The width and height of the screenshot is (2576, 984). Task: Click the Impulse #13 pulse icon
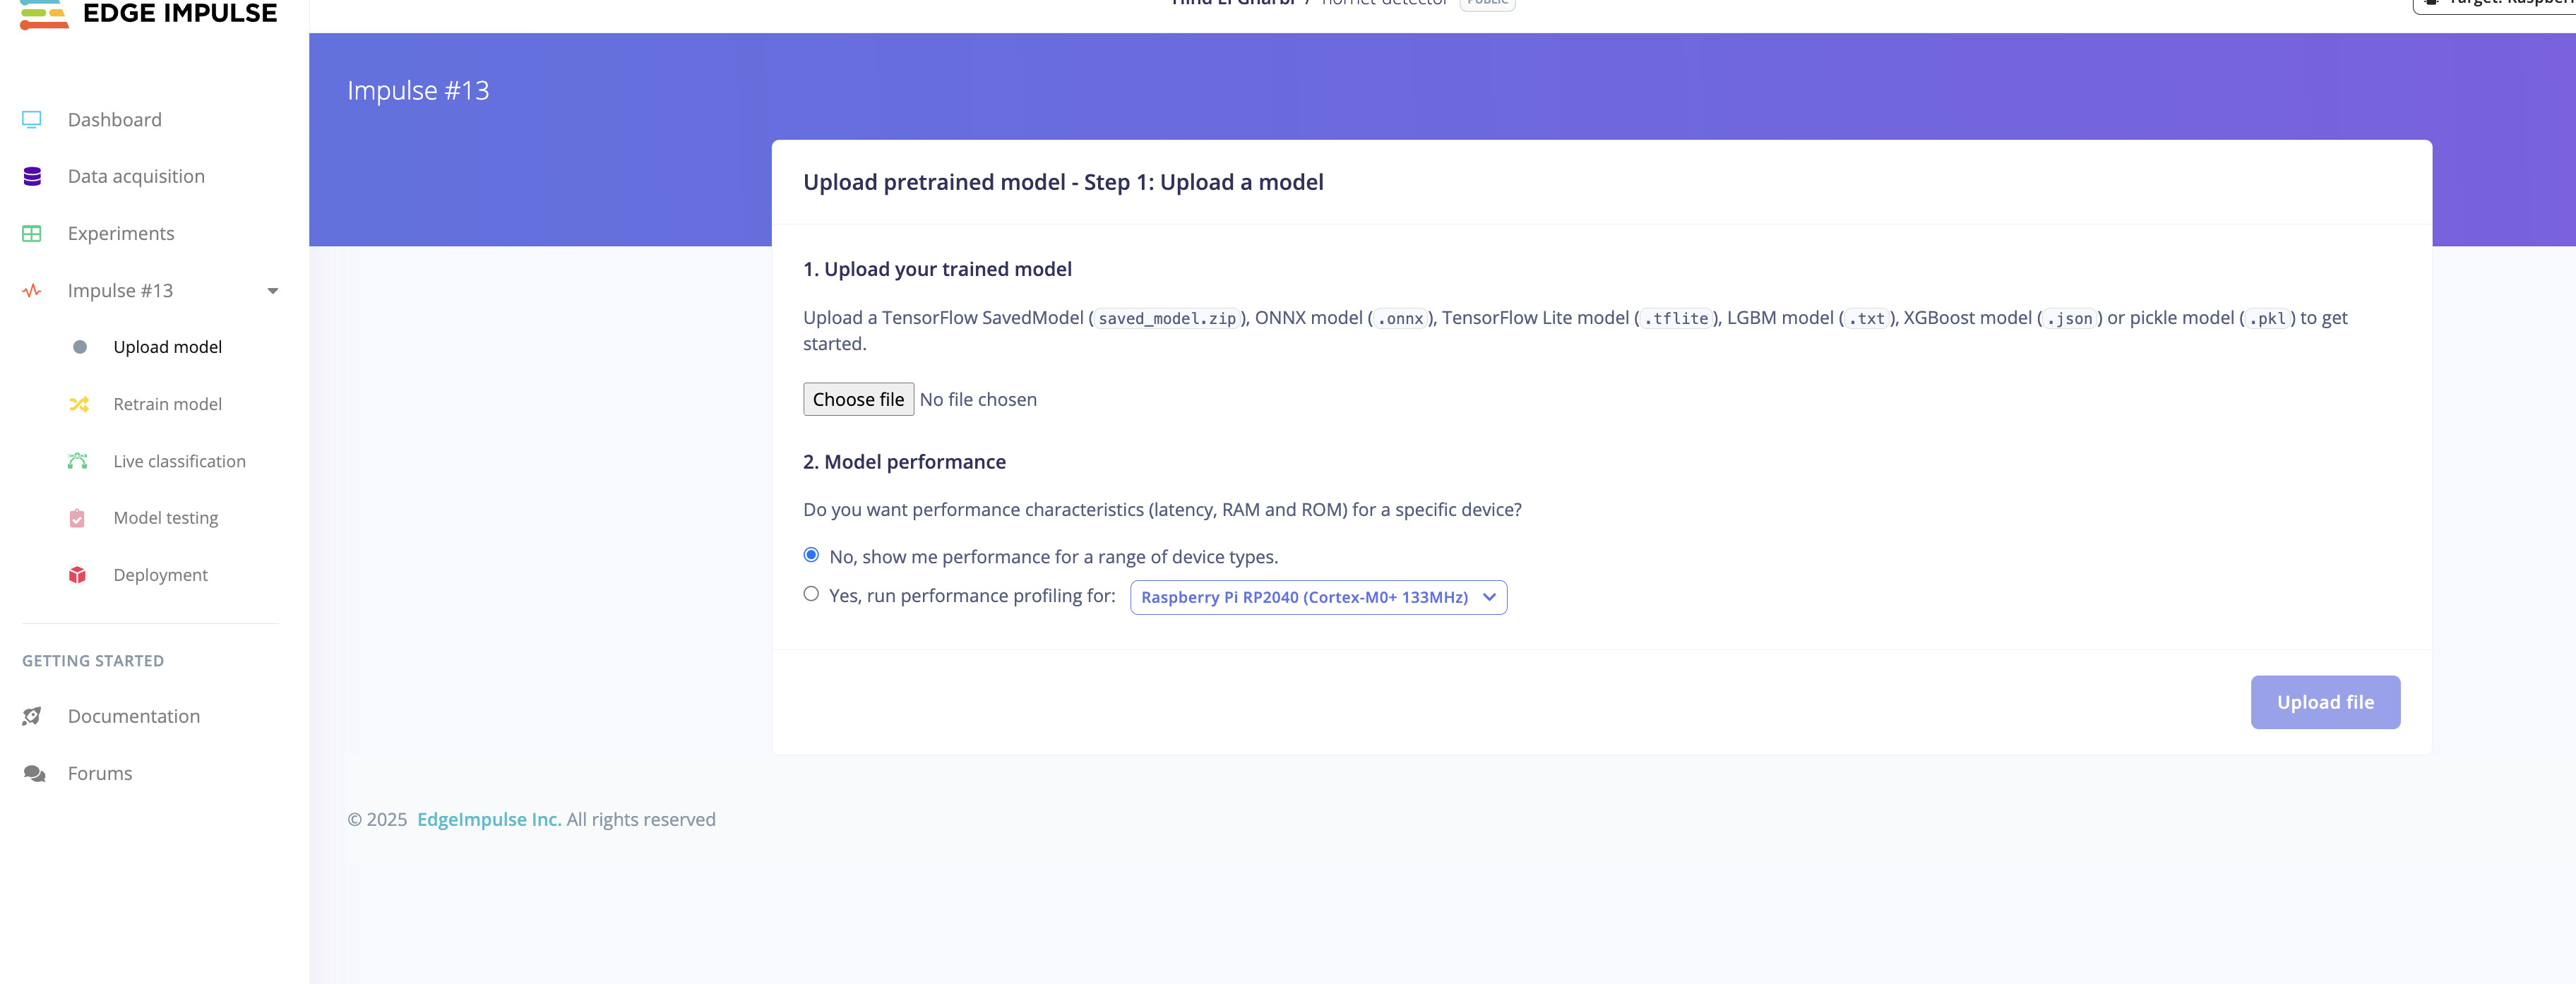(x=32, y=291)
